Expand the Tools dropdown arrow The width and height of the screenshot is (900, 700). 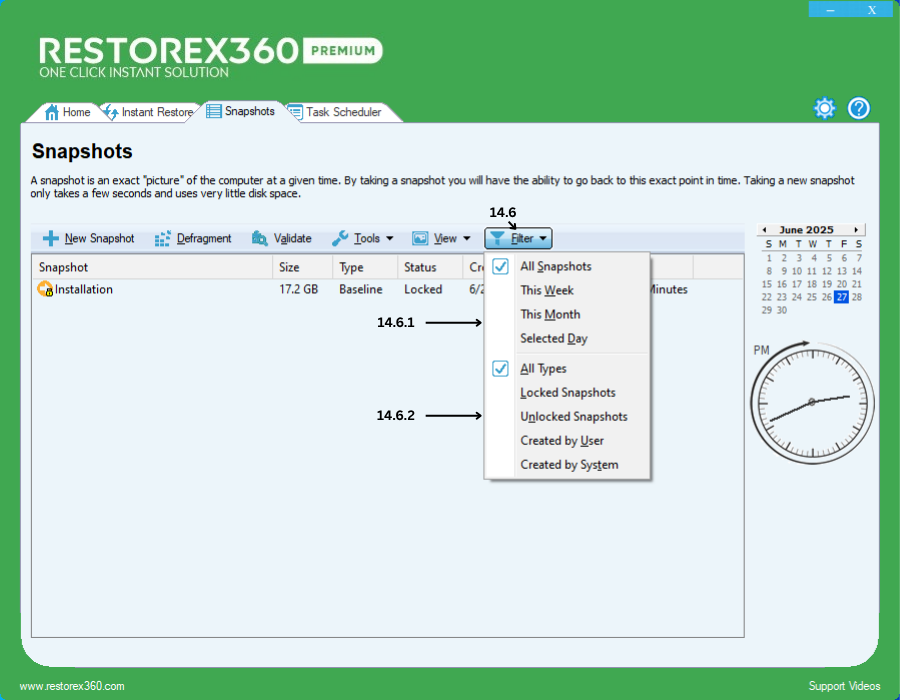[390, 238]
